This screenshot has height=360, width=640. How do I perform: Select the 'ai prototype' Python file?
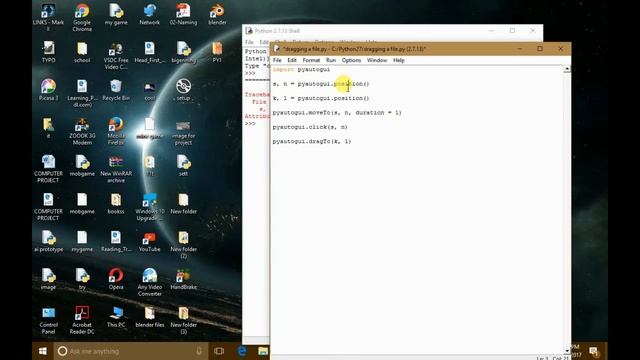[49, 241]
